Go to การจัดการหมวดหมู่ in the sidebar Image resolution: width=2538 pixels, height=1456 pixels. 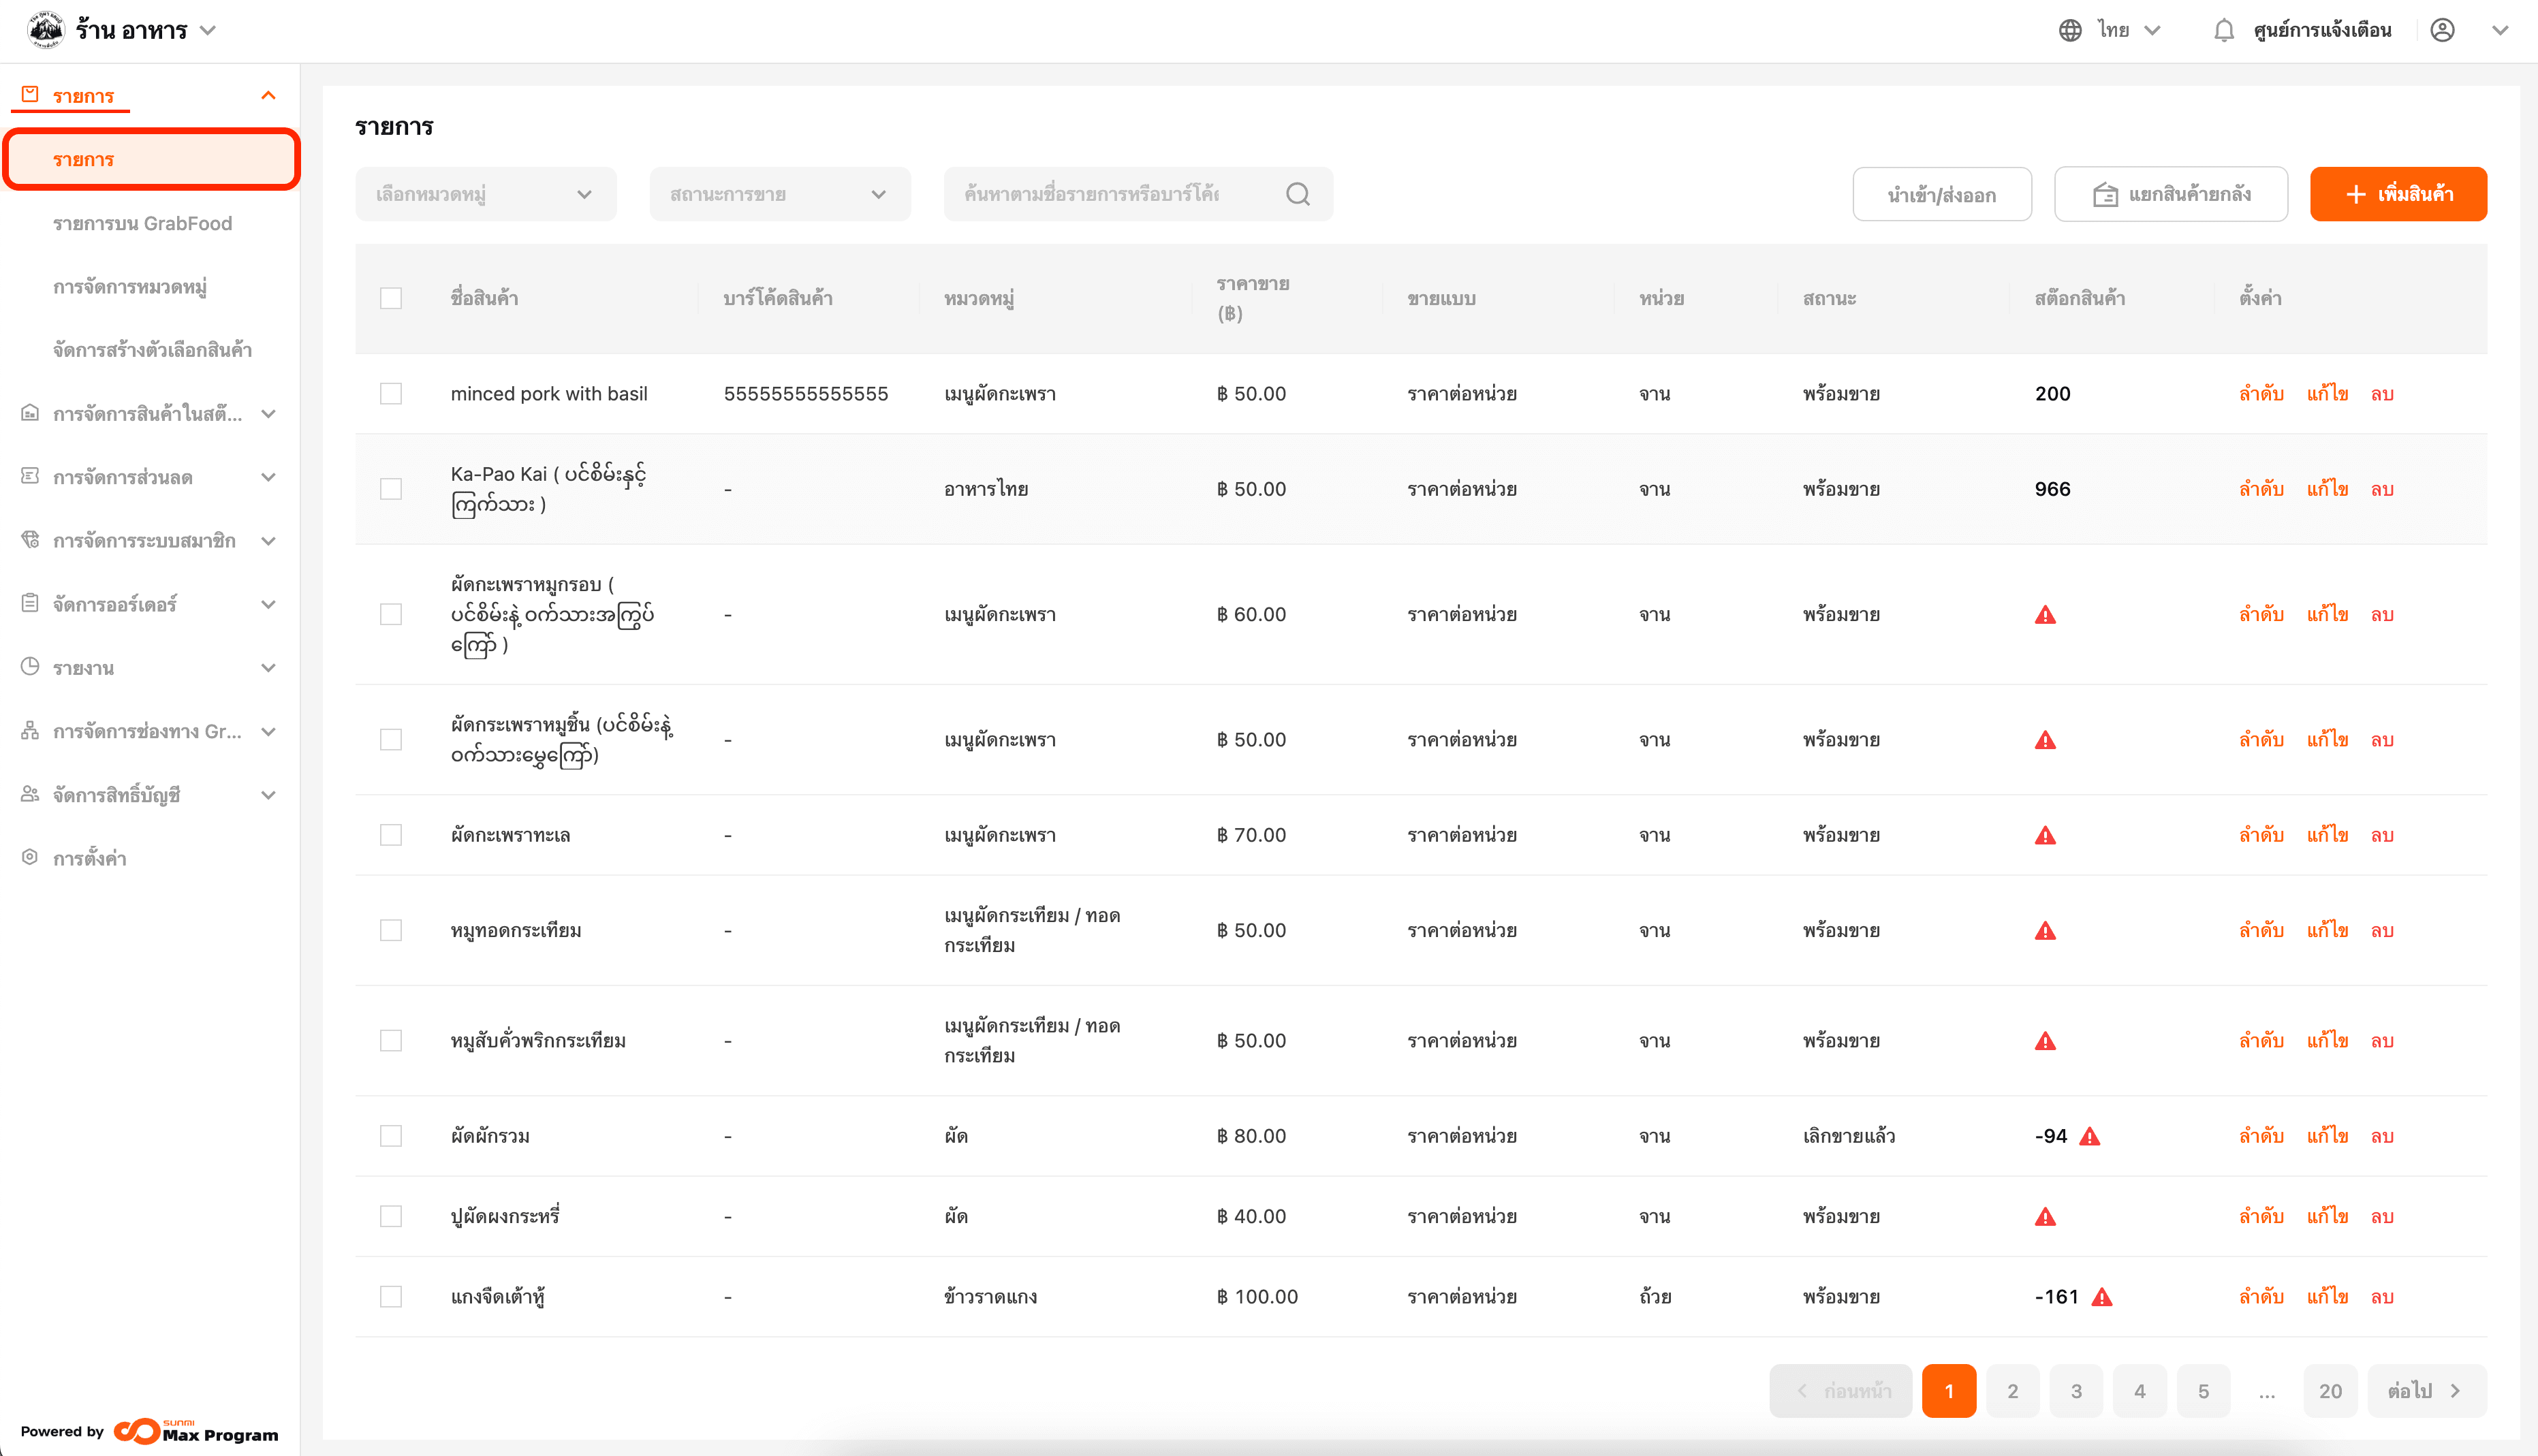130,287
